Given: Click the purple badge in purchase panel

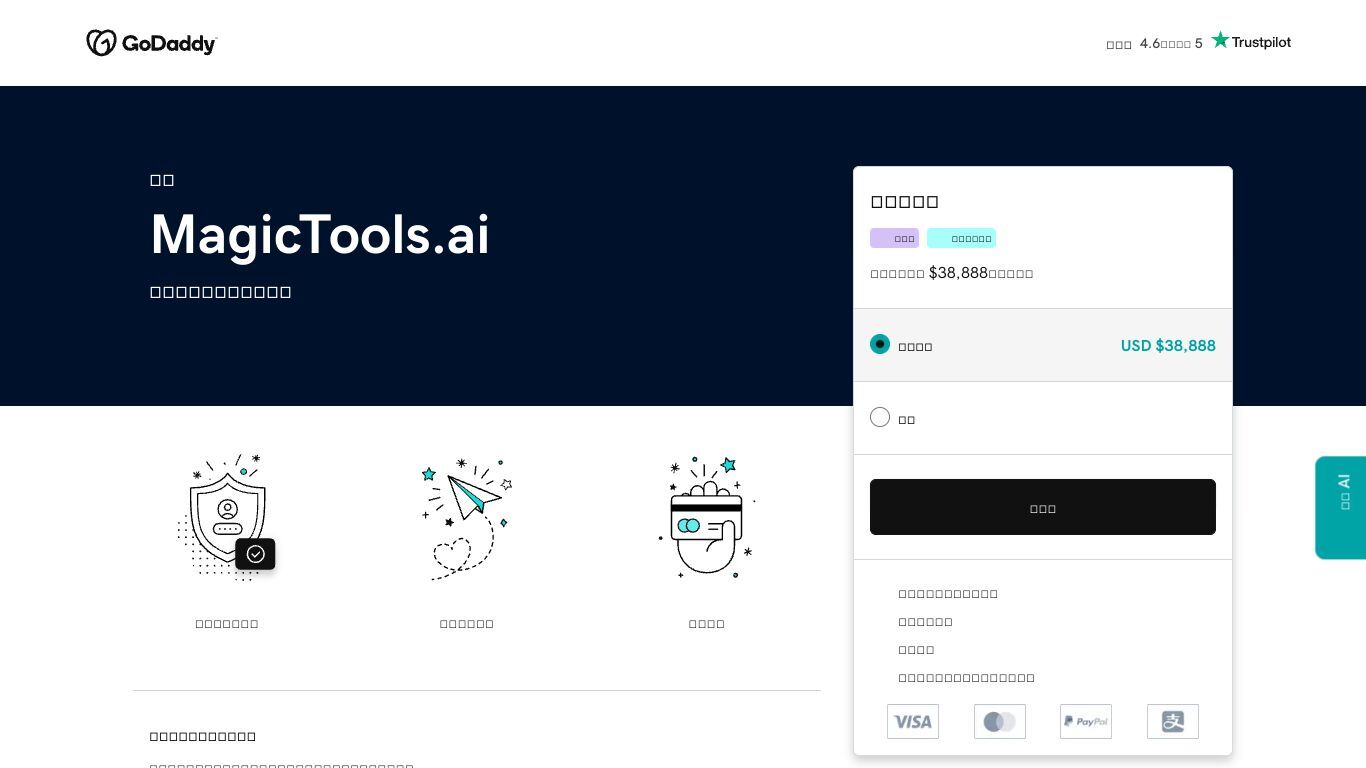Looking at the screenshot, I should pos(894,238).
